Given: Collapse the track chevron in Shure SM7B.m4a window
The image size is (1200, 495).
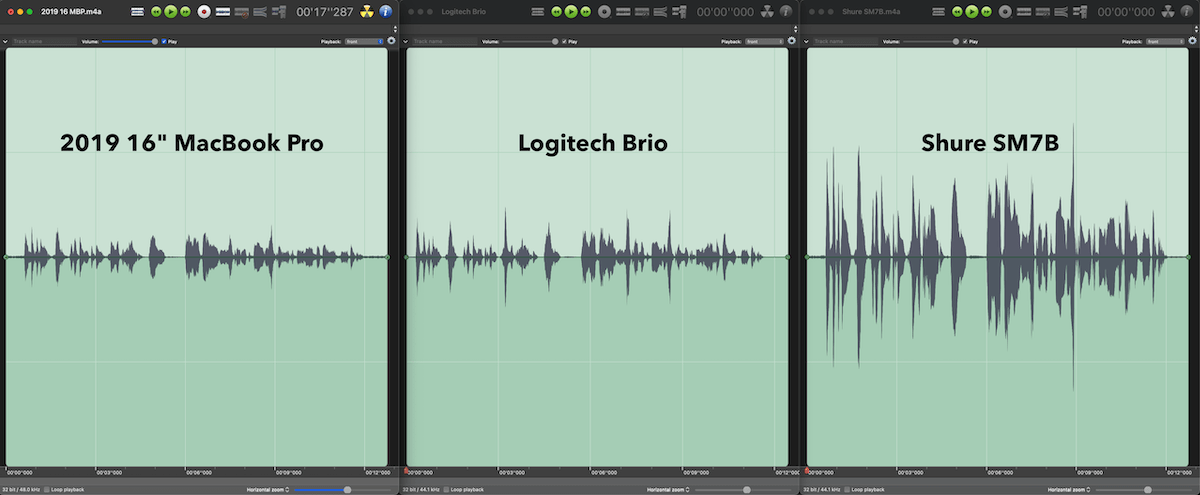Looking at the screenshot, I should pos(806,42).
